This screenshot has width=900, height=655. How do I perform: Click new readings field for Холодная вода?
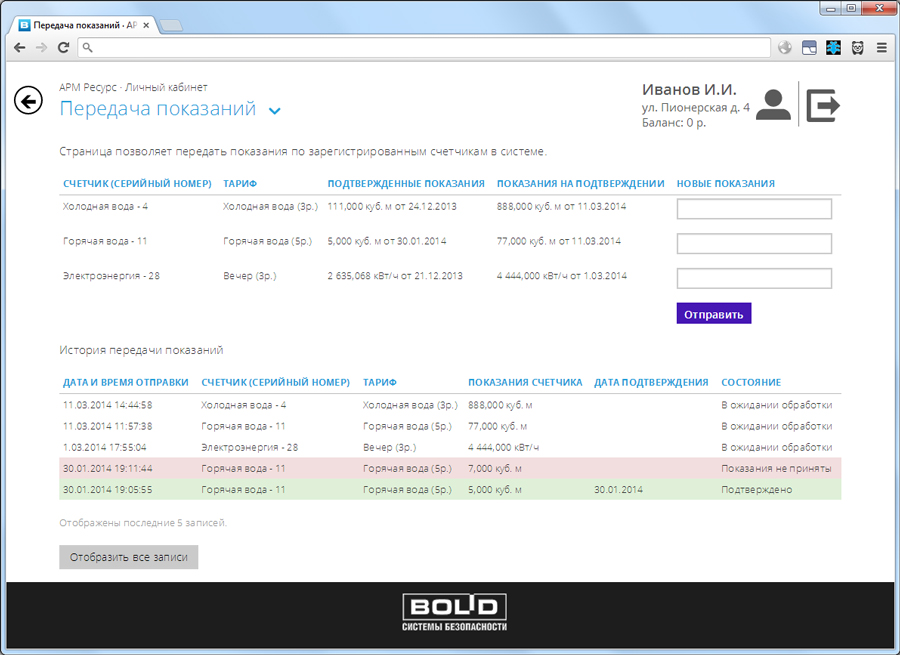tap(754, 209)
